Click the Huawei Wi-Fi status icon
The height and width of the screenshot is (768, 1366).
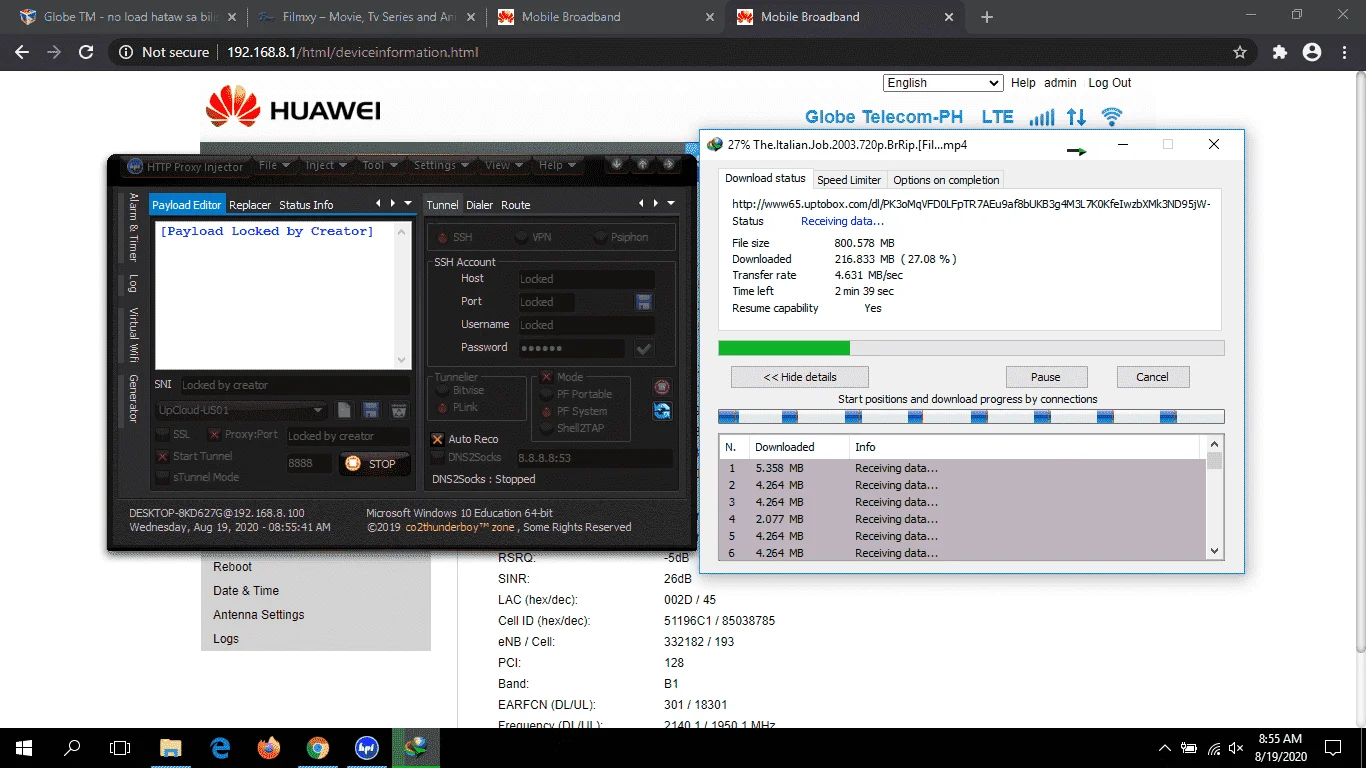coord(1111,117)
